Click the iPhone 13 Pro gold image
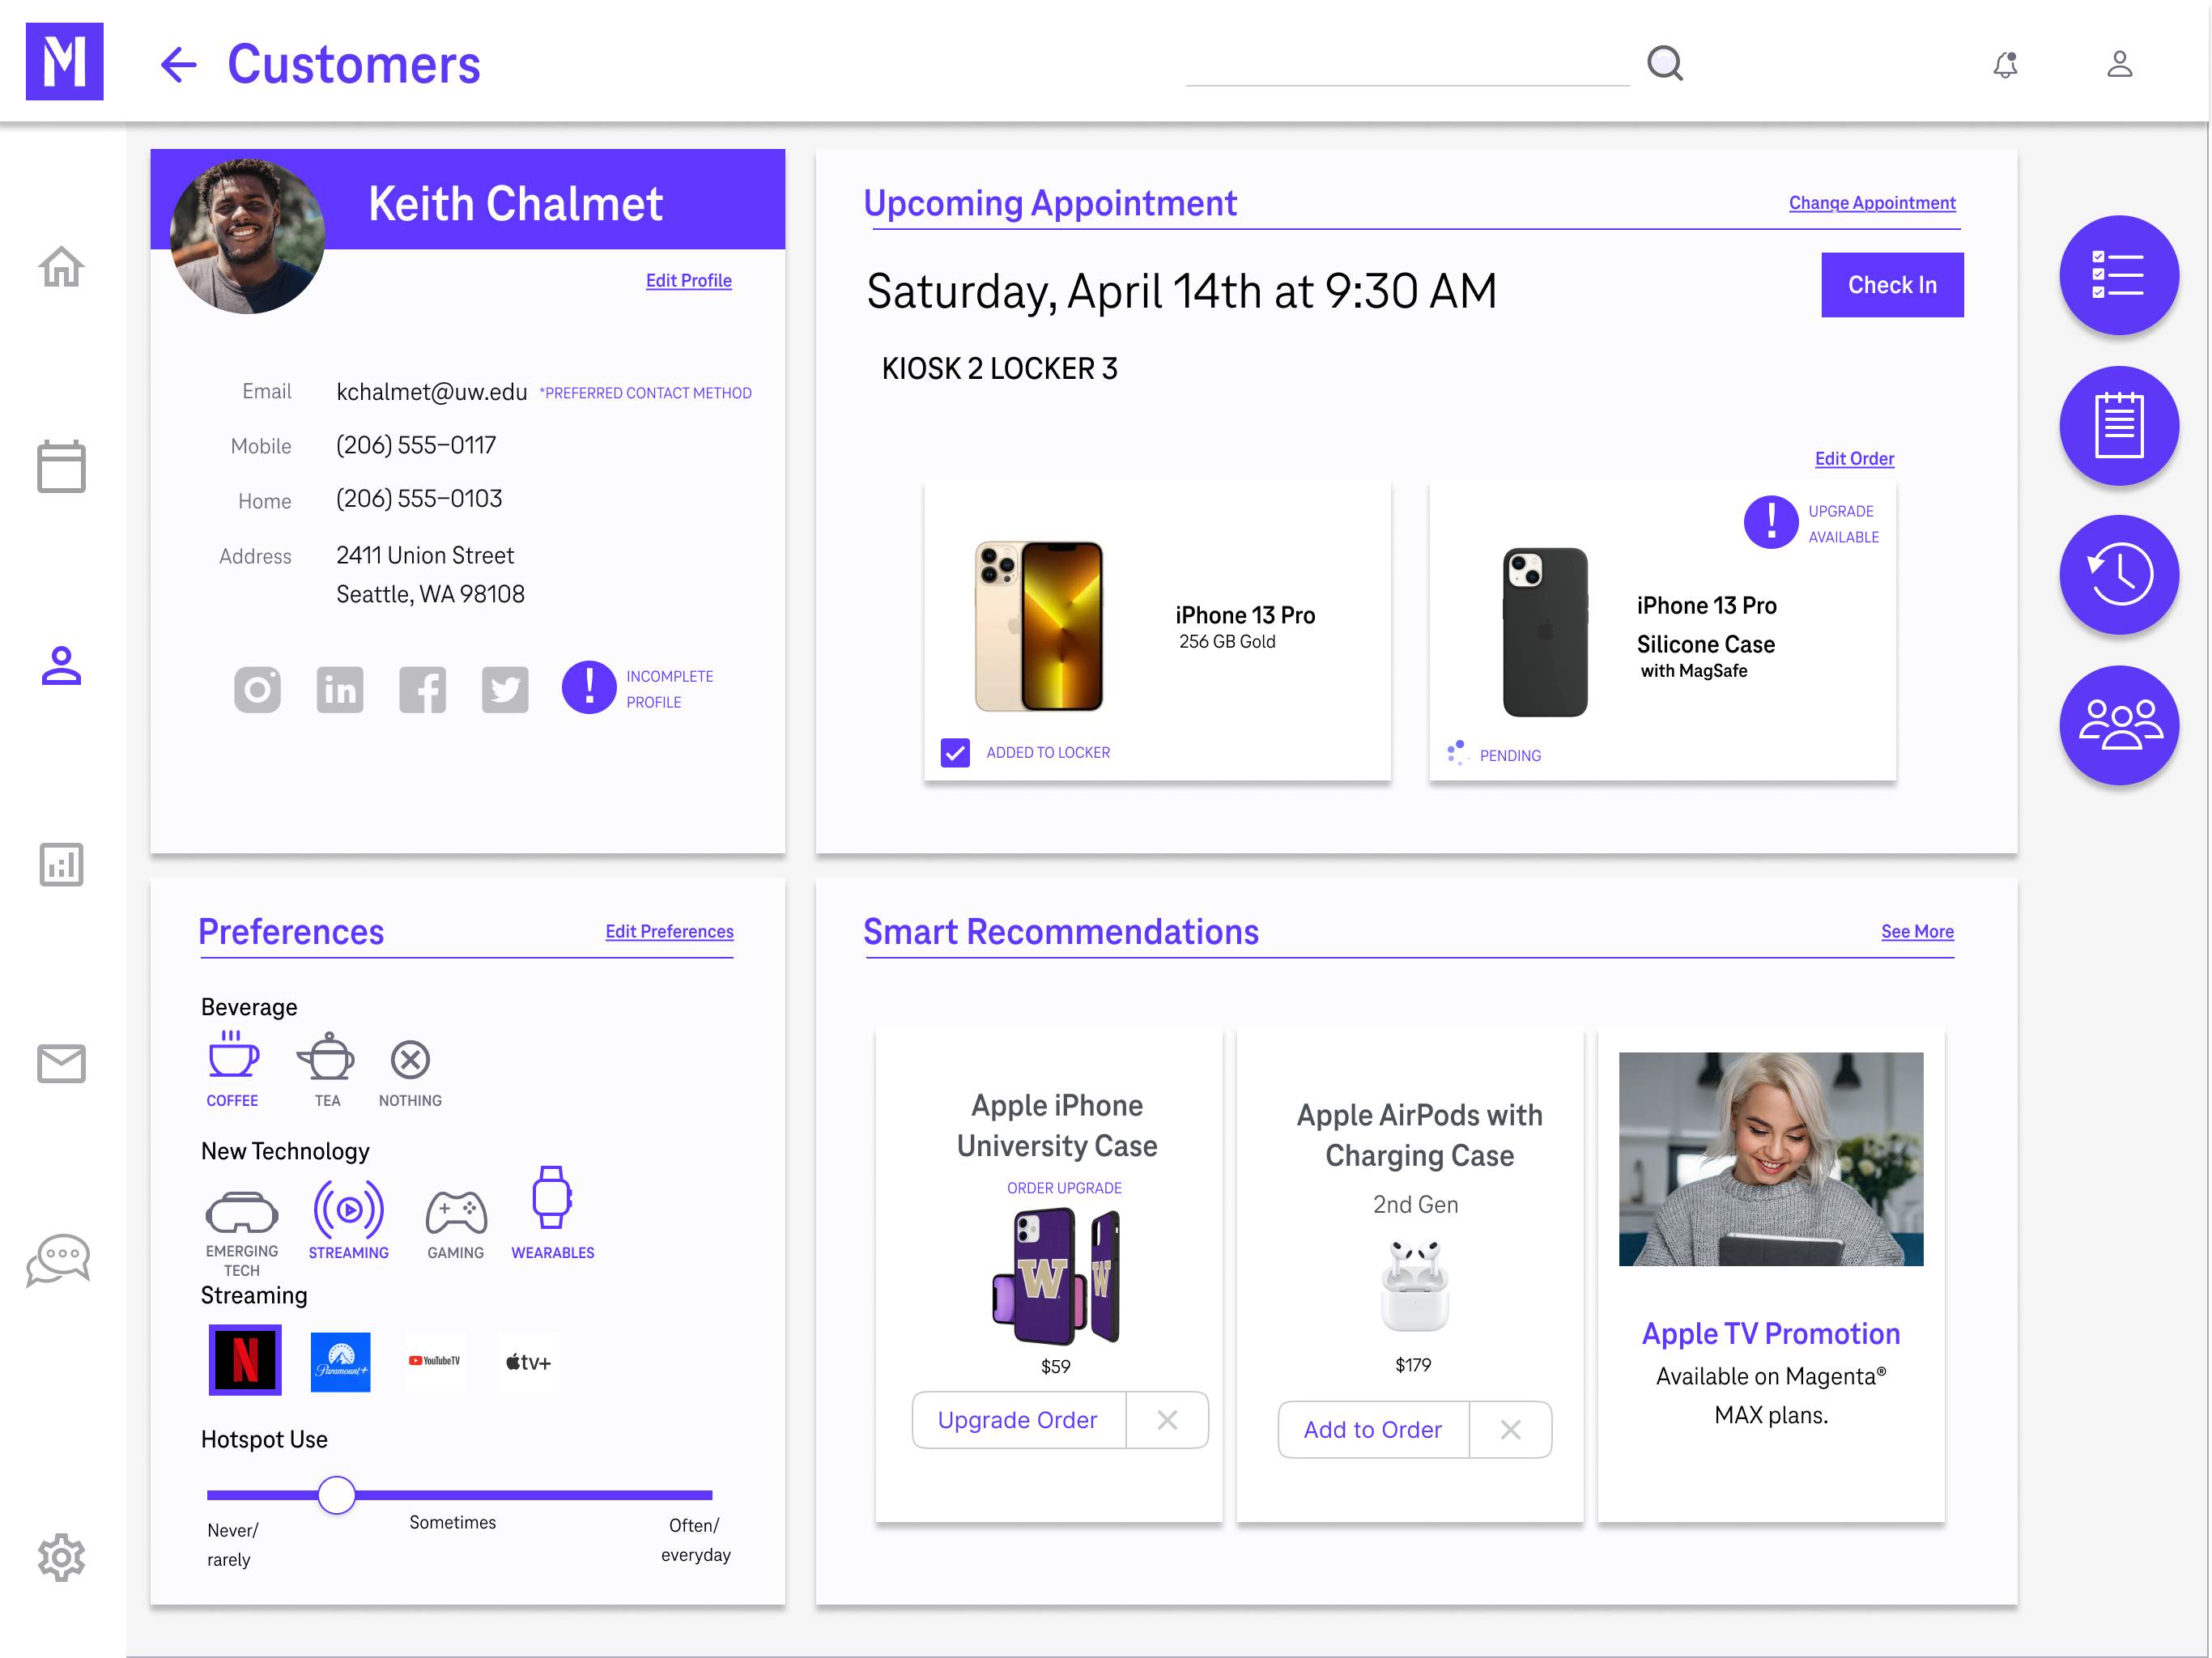This screenshot has width=2212, height=1658. [x=1039, y=625]
